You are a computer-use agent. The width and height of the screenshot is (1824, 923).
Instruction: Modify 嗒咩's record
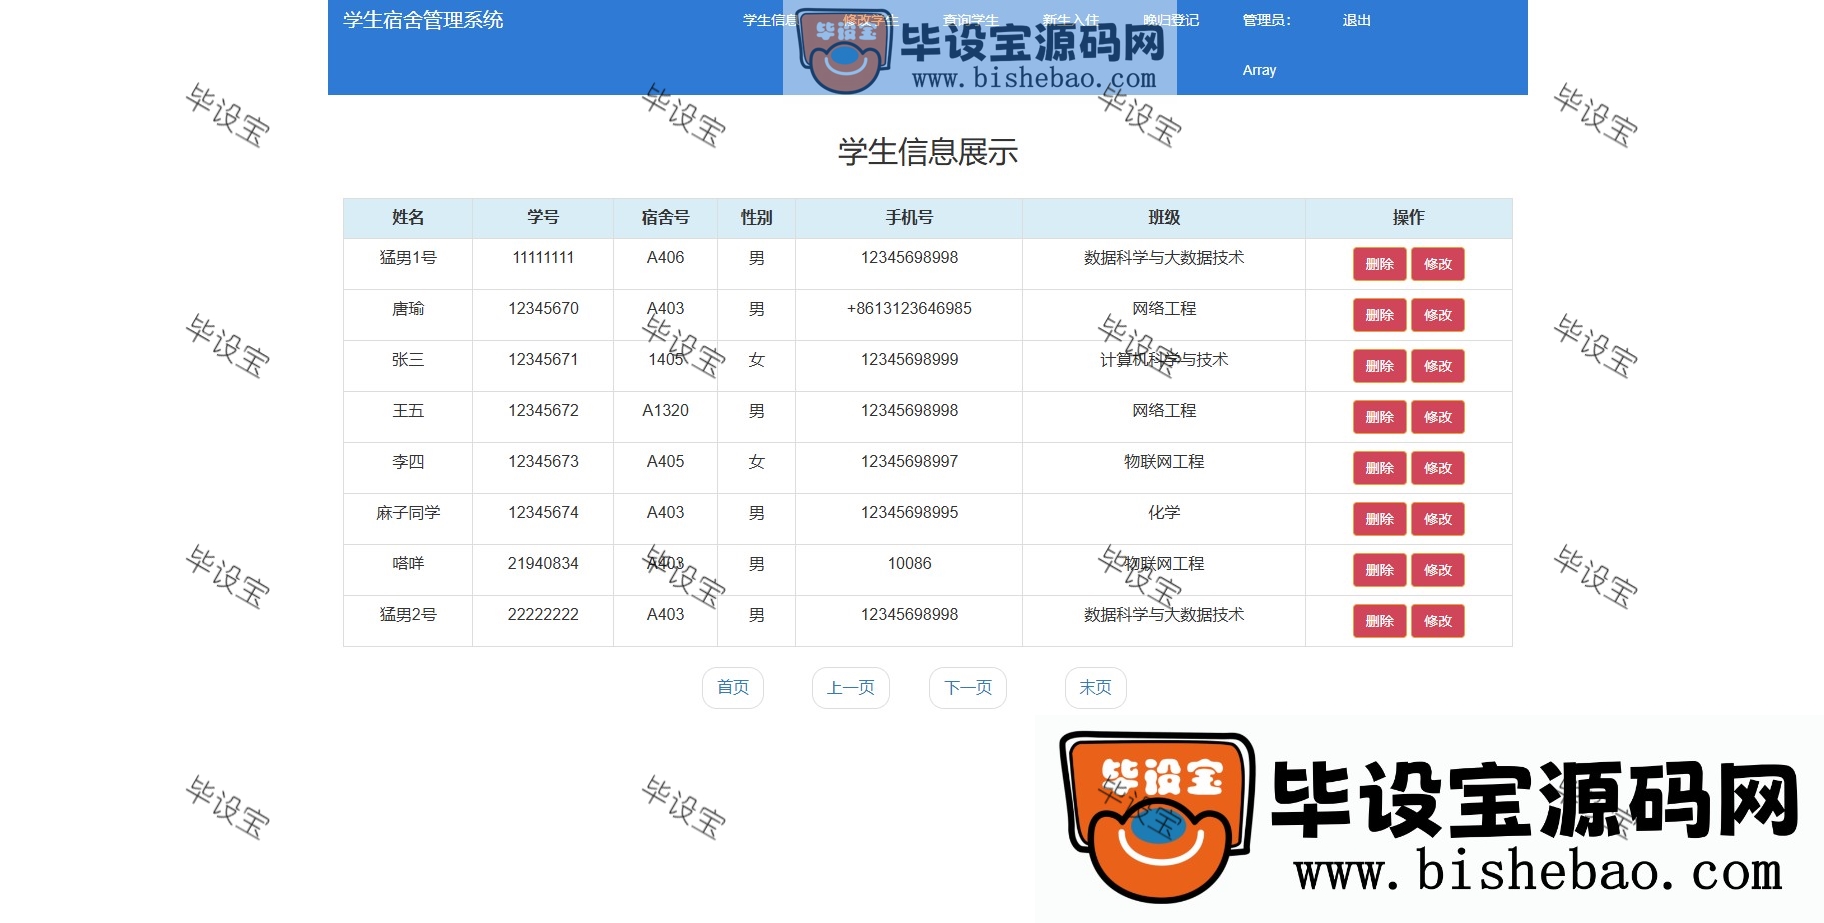click(1437, 570)
